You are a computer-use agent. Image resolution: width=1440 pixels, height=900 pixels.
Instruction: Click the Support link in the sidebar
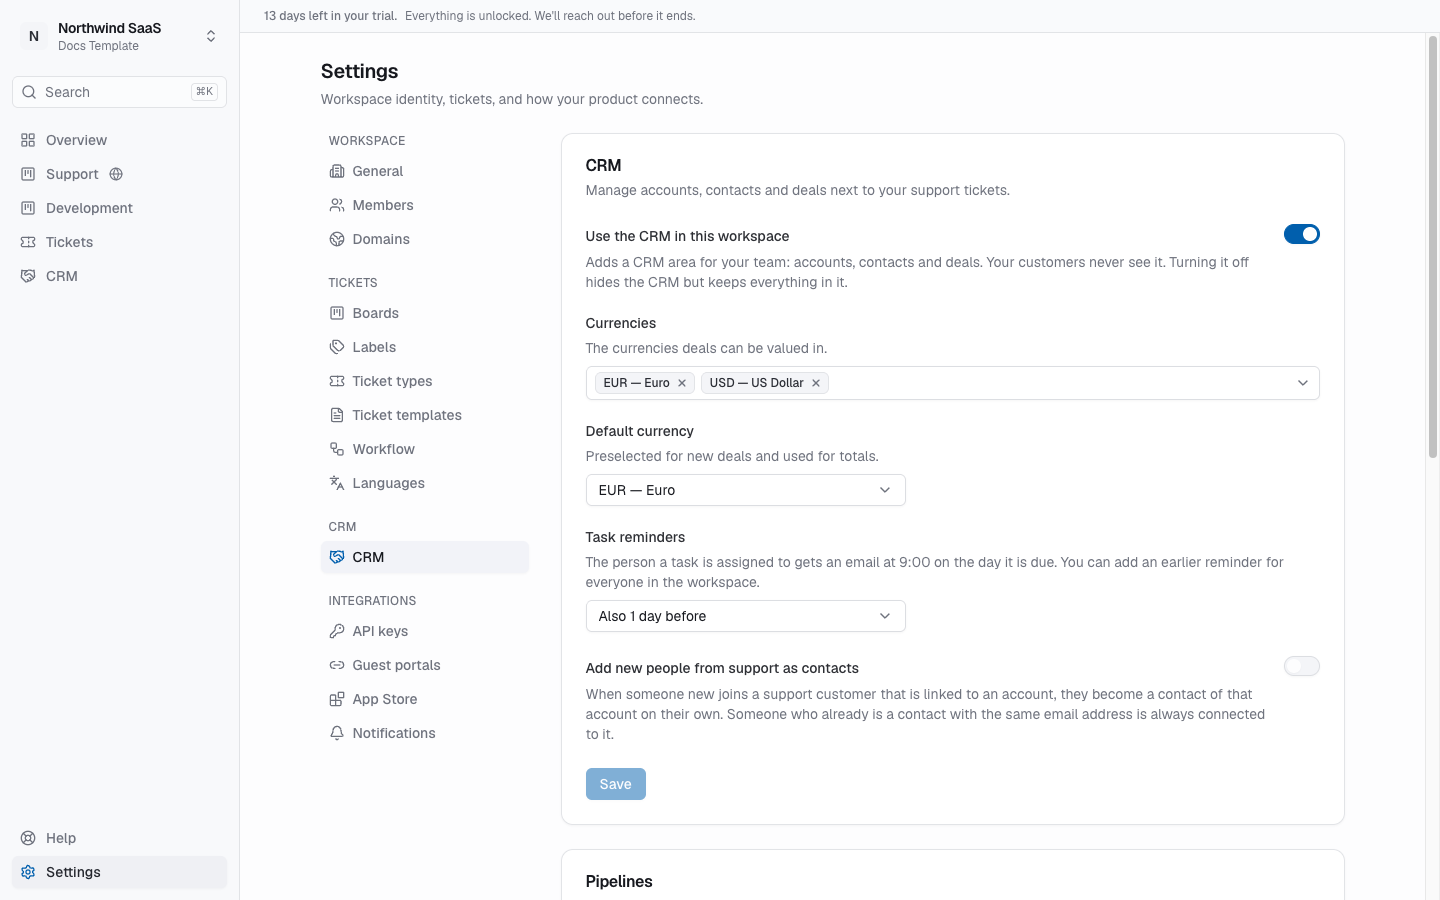point(72,174)
